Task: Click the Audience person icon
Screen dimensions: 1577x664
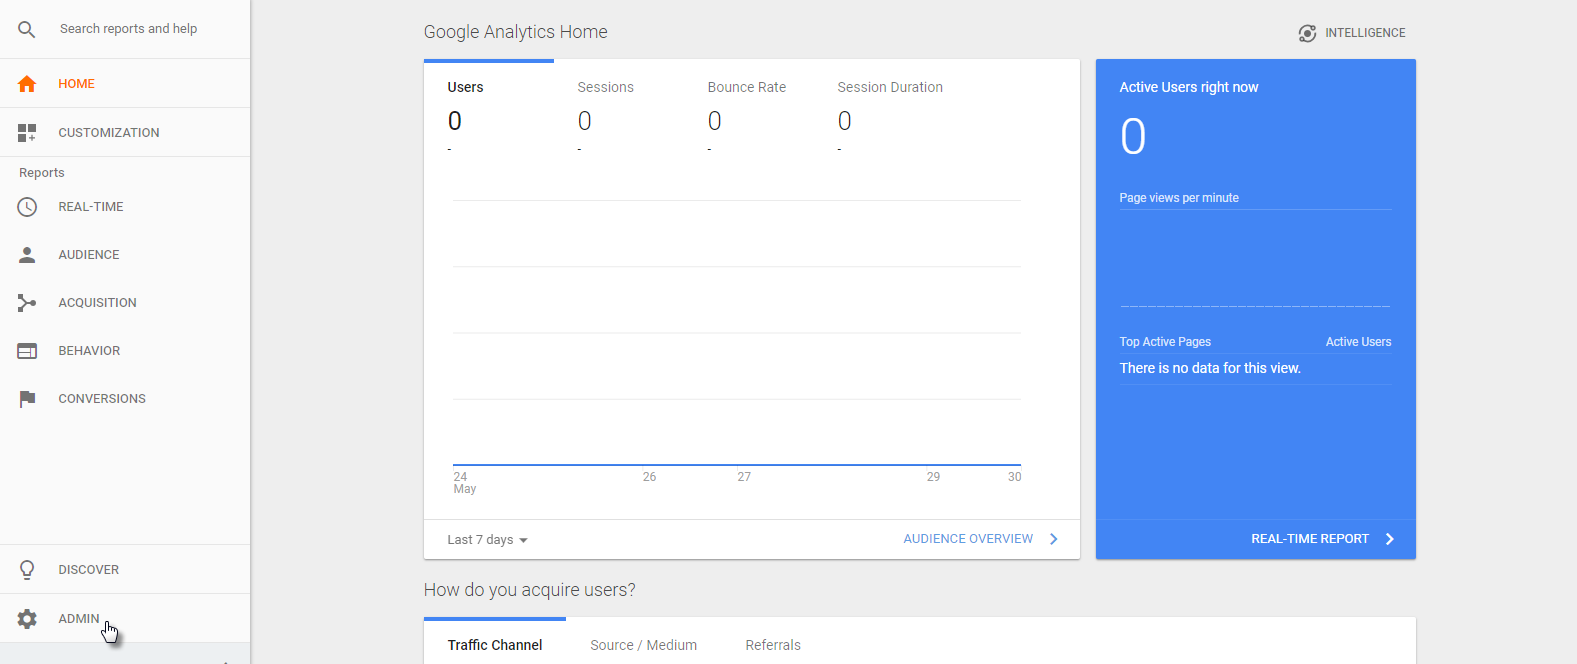Action: pos(27,255)
